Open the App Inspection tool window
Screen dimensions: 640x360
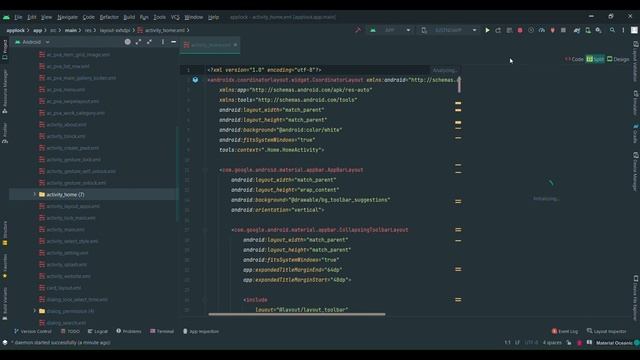tap(201, 331)
